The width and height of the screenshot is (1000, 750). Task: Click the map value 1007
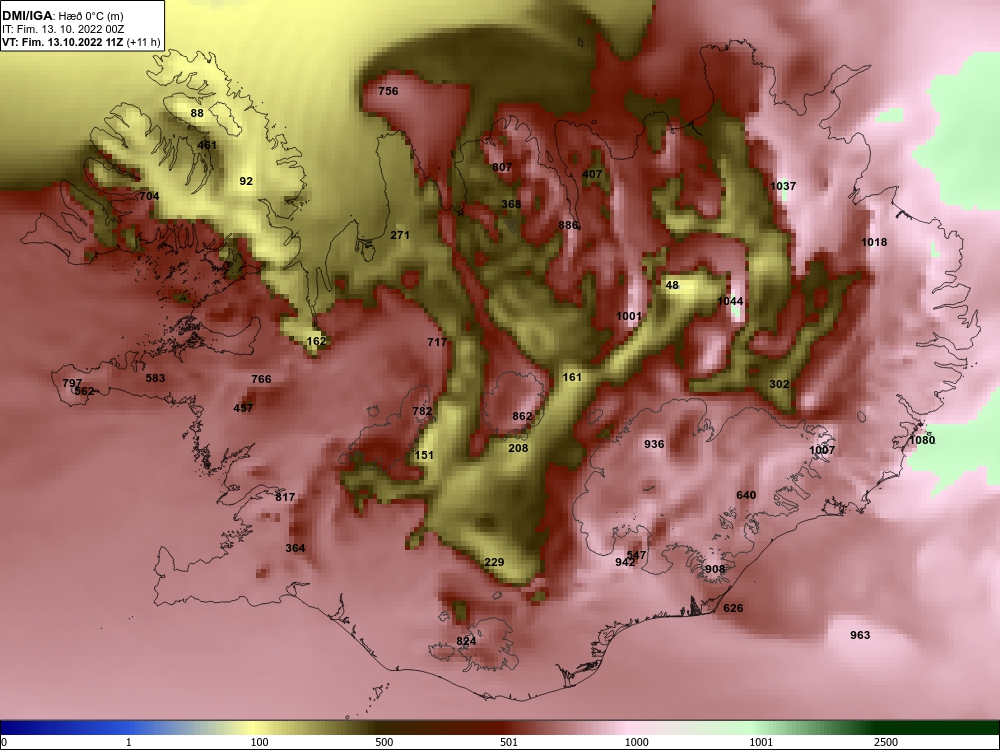click(x=822, y=450)
